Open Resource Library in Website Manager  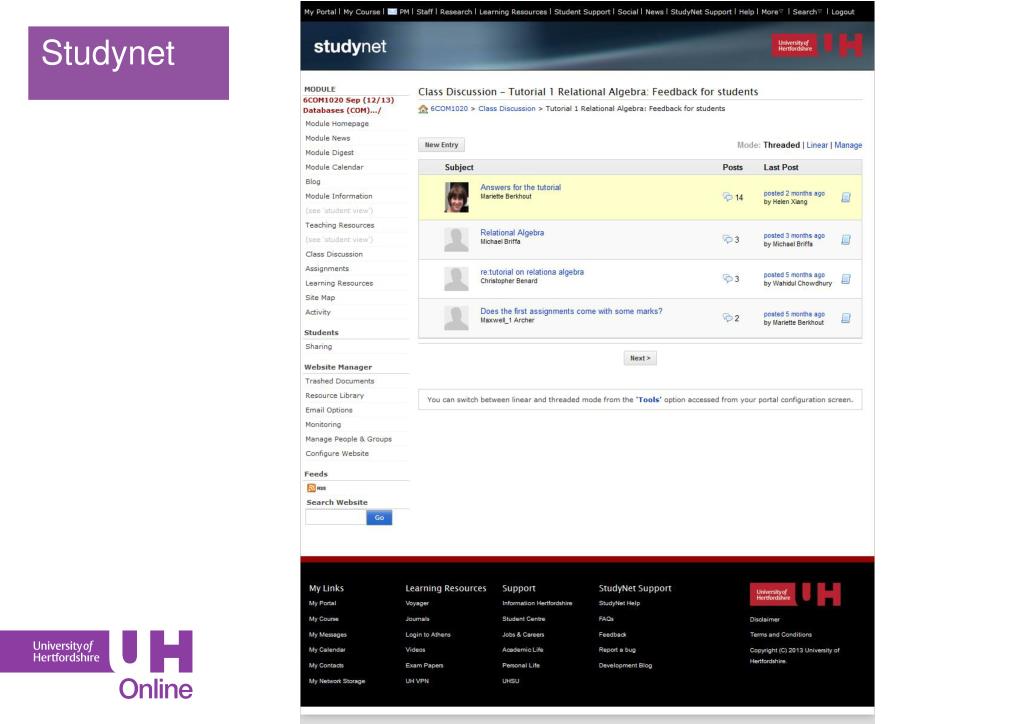pyautogui.click(x=334, y=396)
